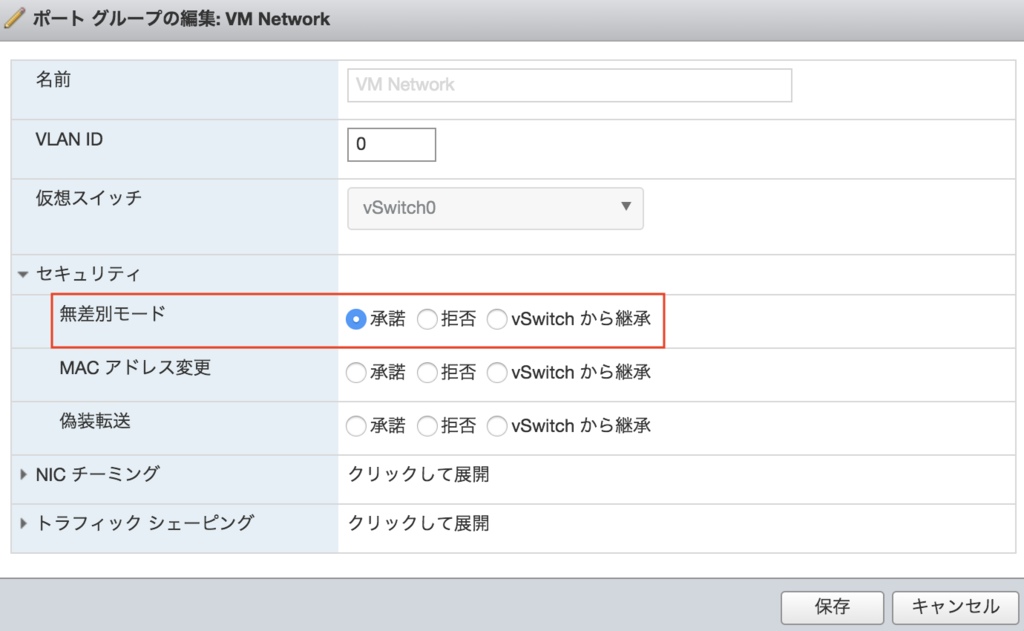Select 承諾 for 無差別モード

tap(356, 319)
